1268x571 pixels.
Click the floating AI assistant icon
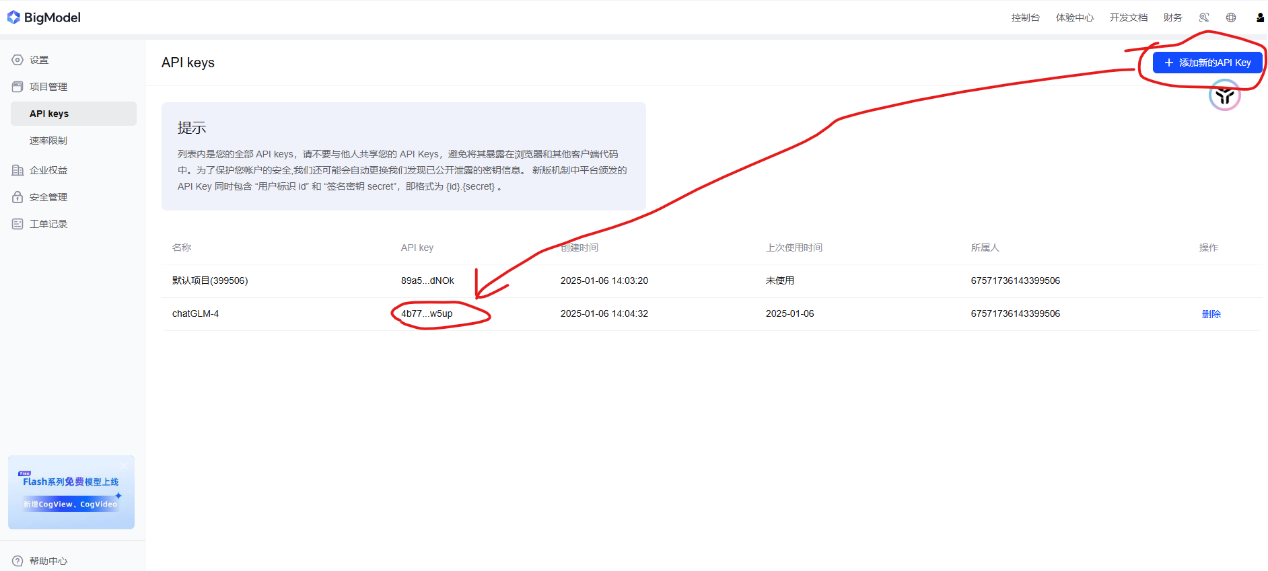point(1225,96)
